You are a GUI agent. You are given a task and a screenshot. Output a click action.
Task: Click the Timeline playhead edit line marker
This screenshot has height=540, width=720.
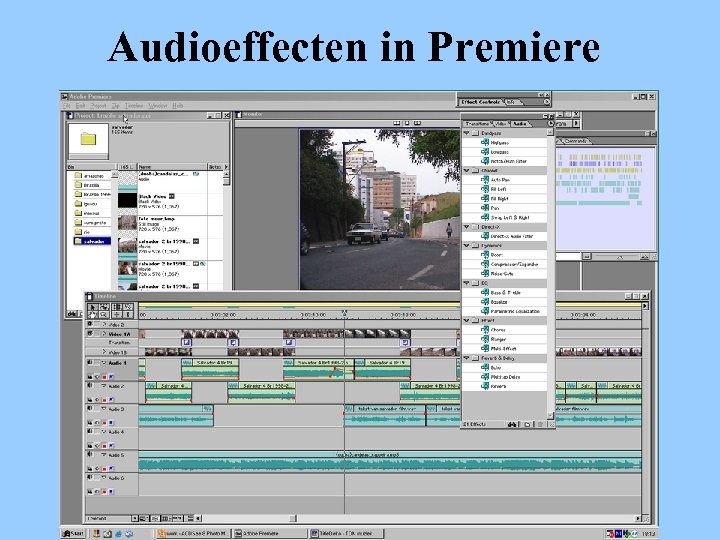344,313
